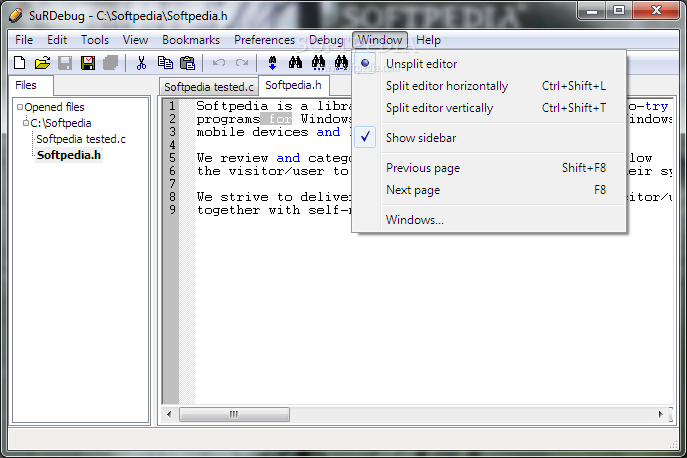Screen dimensions: 687x458
Task: Click line number 1 in the gutter
Action: coord(172,106)
